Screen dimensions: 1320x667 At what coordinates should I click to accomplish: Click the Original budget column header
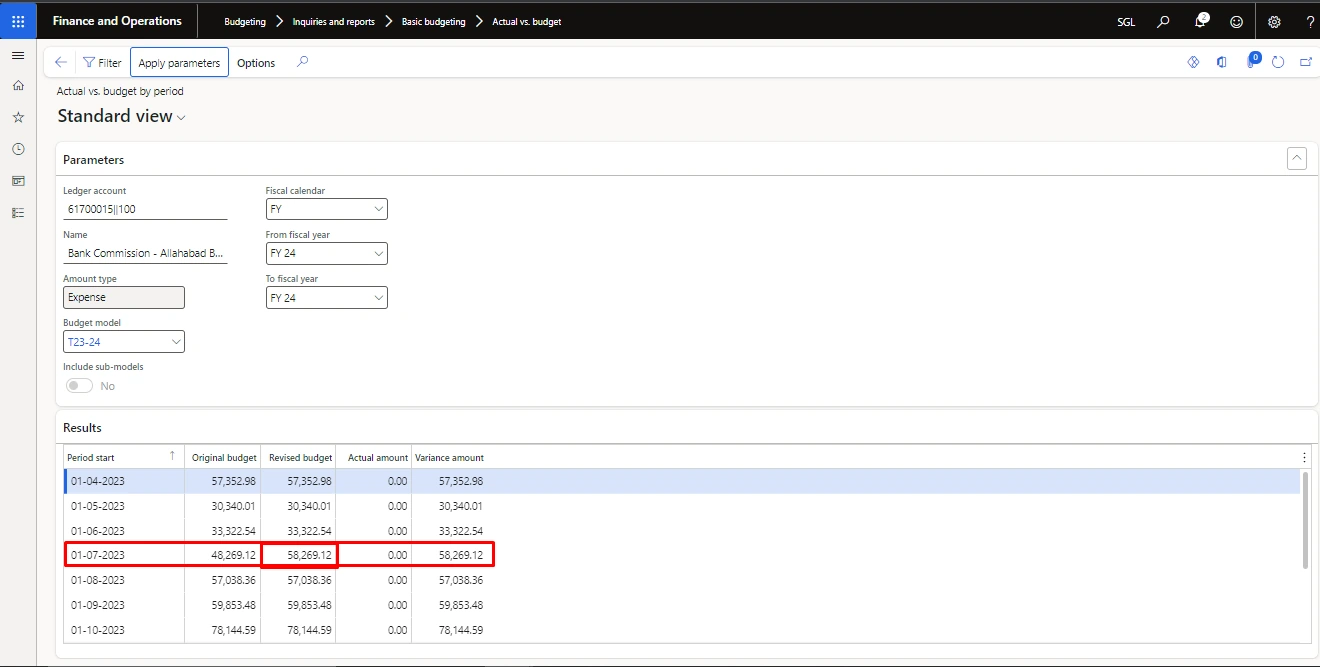coord(223,457)
